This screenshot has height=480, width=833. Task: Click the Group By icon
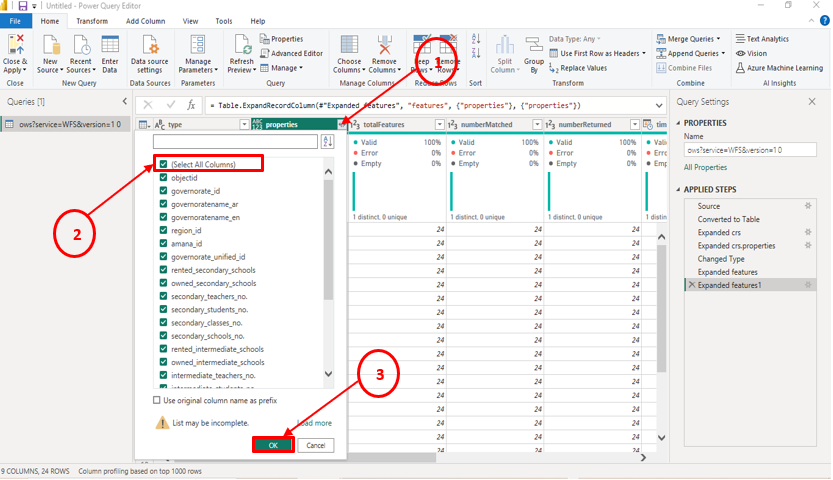(533, 45)
